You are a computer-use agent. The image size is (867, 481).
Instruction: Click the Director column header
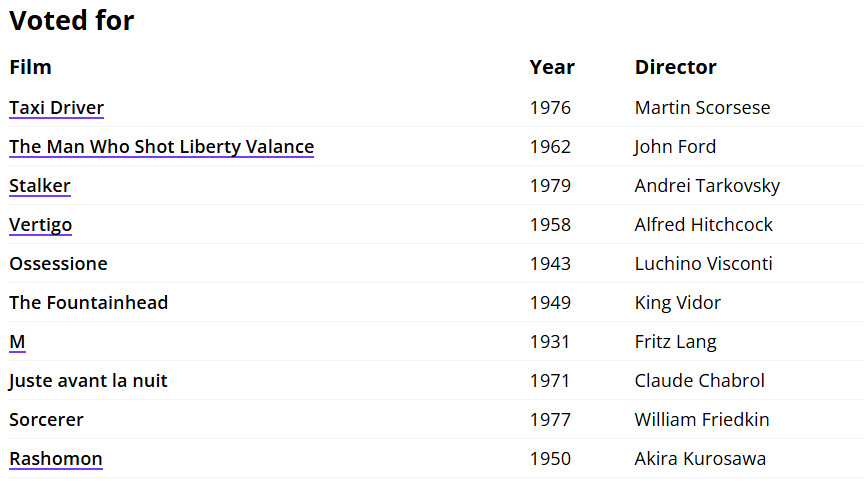point(675,67)
